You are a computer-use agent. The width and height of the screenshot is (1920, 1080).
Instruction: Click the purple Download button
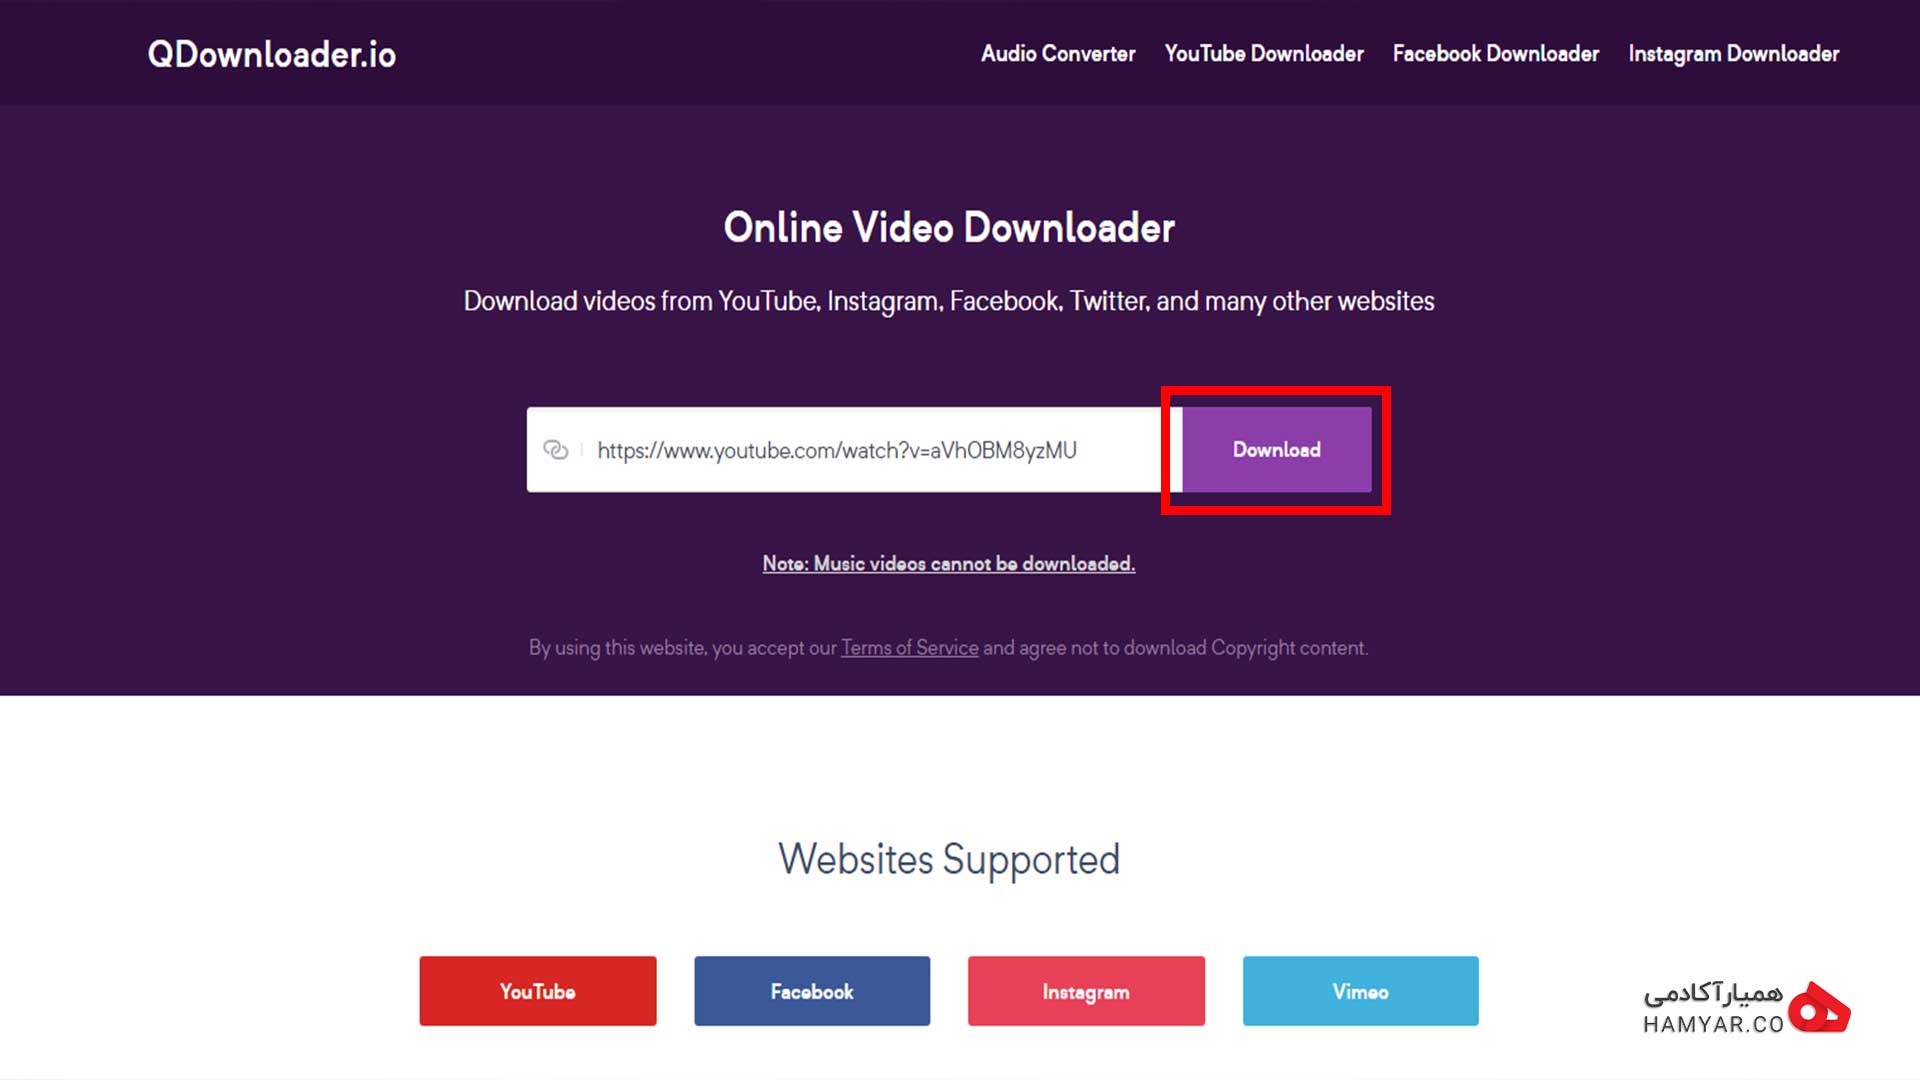(x=1277, y=449)
